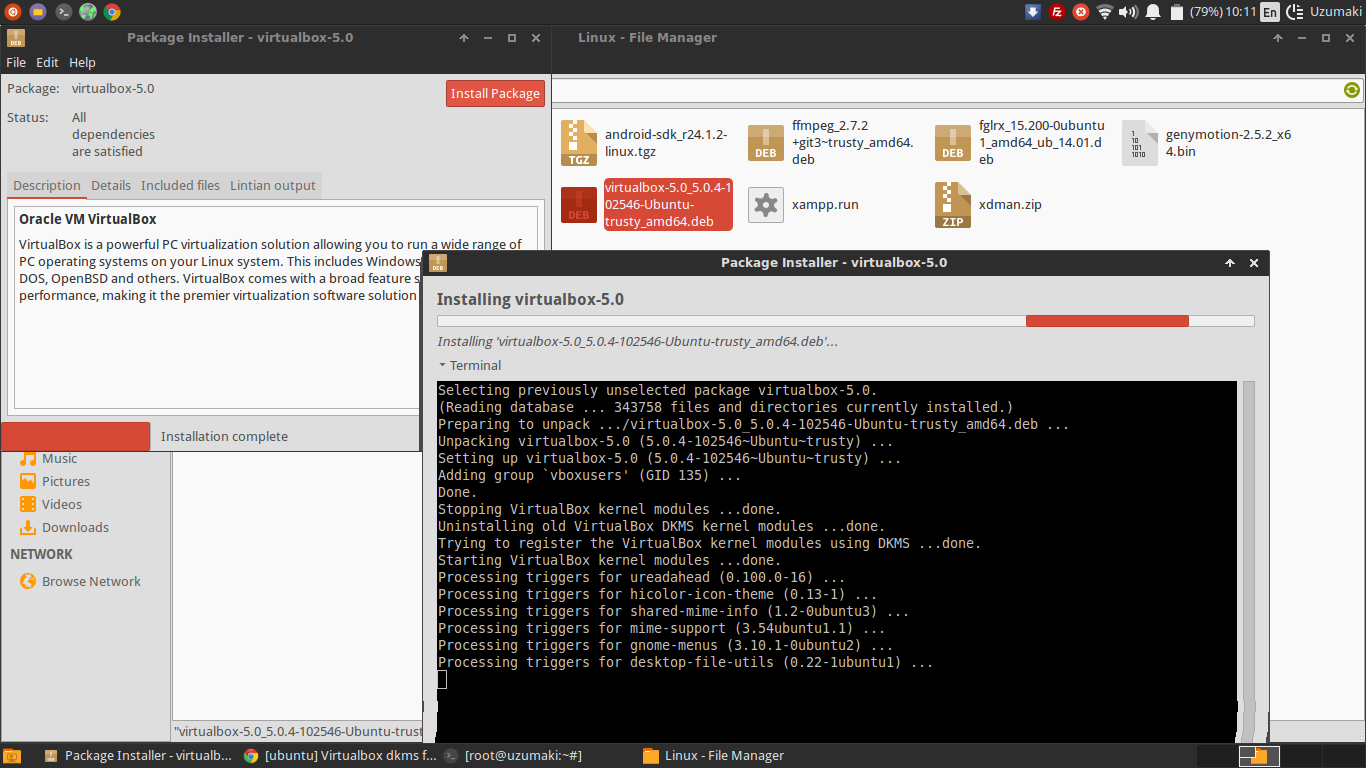Screen dimensions: 1366x768
Task: Open the Help menu in Package Installer
Action: [x=82, y=62]
